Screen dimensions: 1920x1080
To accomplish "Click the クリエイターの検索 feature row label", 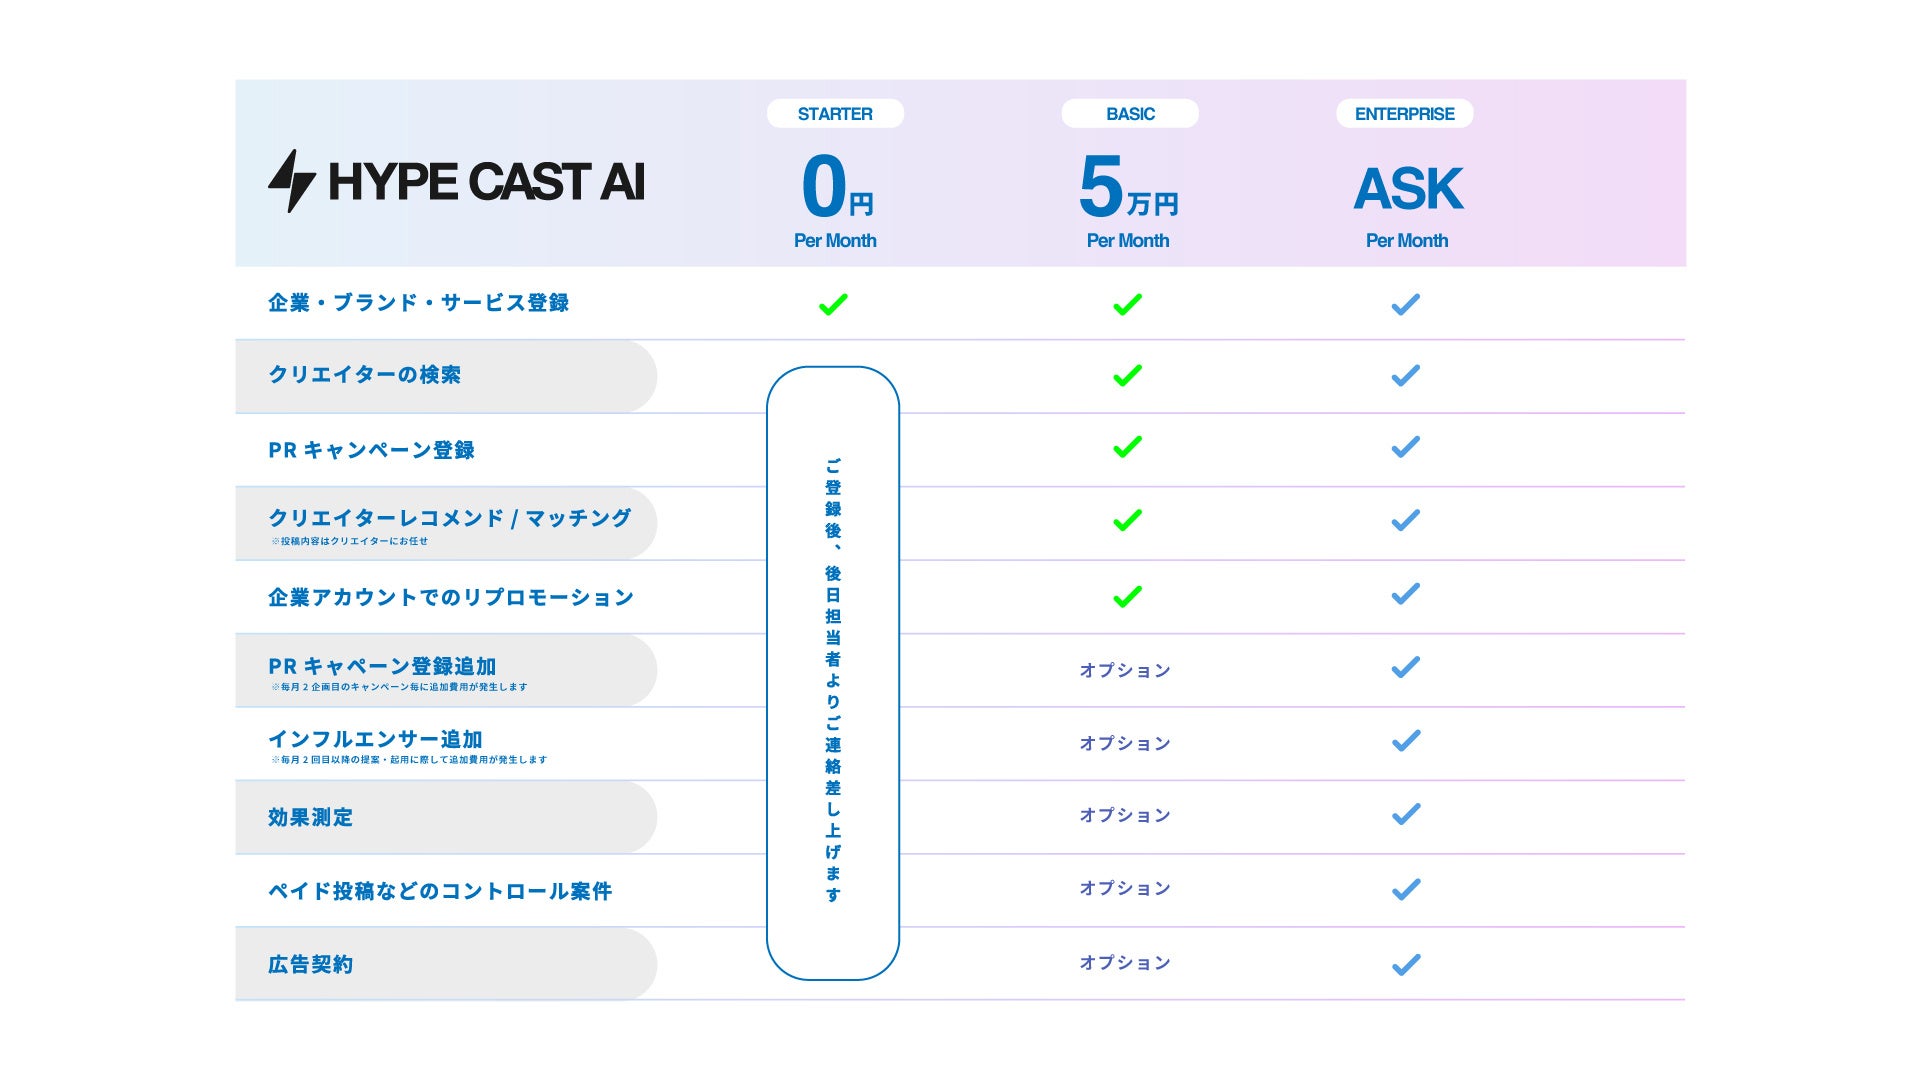I will 364,375.
